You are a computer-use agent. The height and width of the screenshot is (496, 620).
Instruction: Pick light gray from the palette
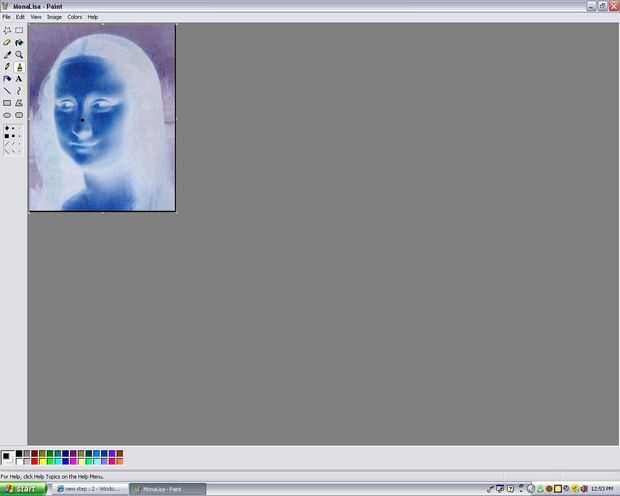pos(27,461)
